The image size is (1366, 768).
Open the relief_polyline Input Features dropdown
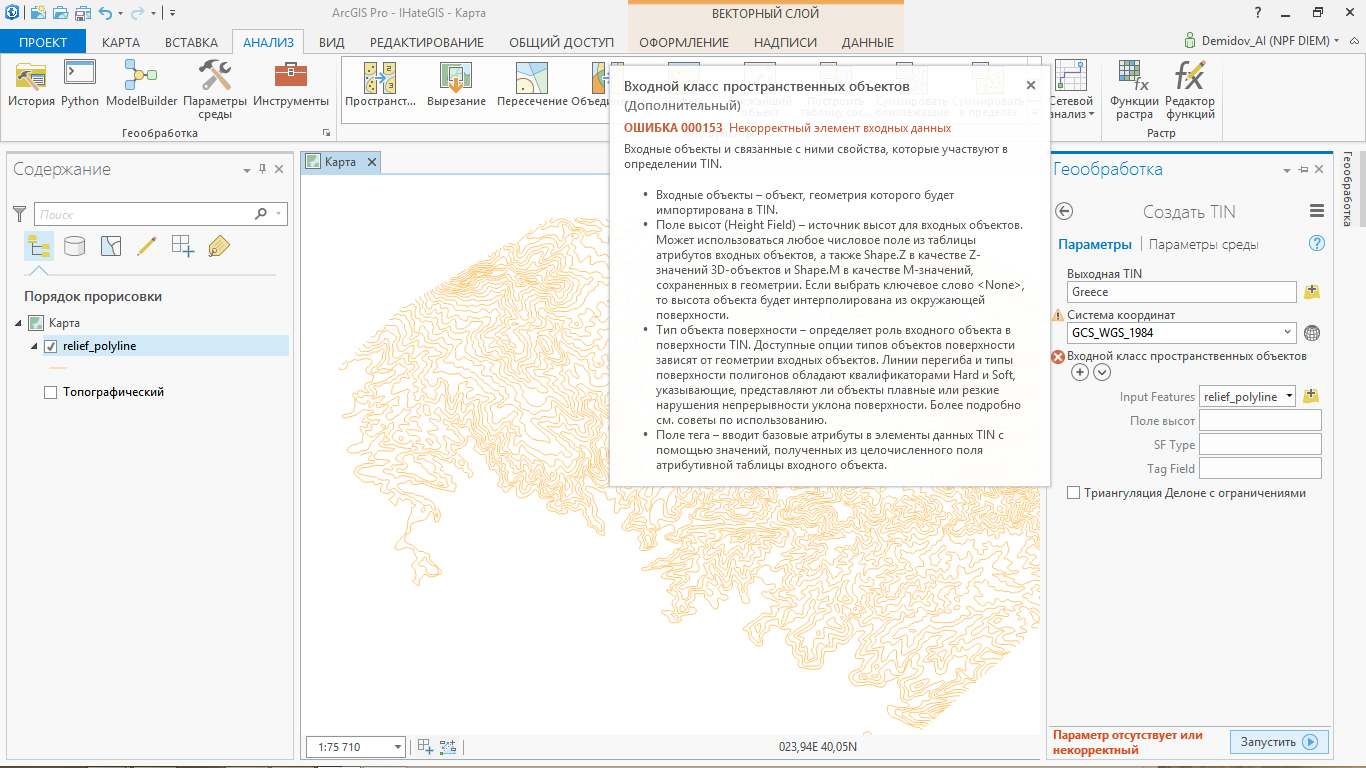tap(1288, 396)
